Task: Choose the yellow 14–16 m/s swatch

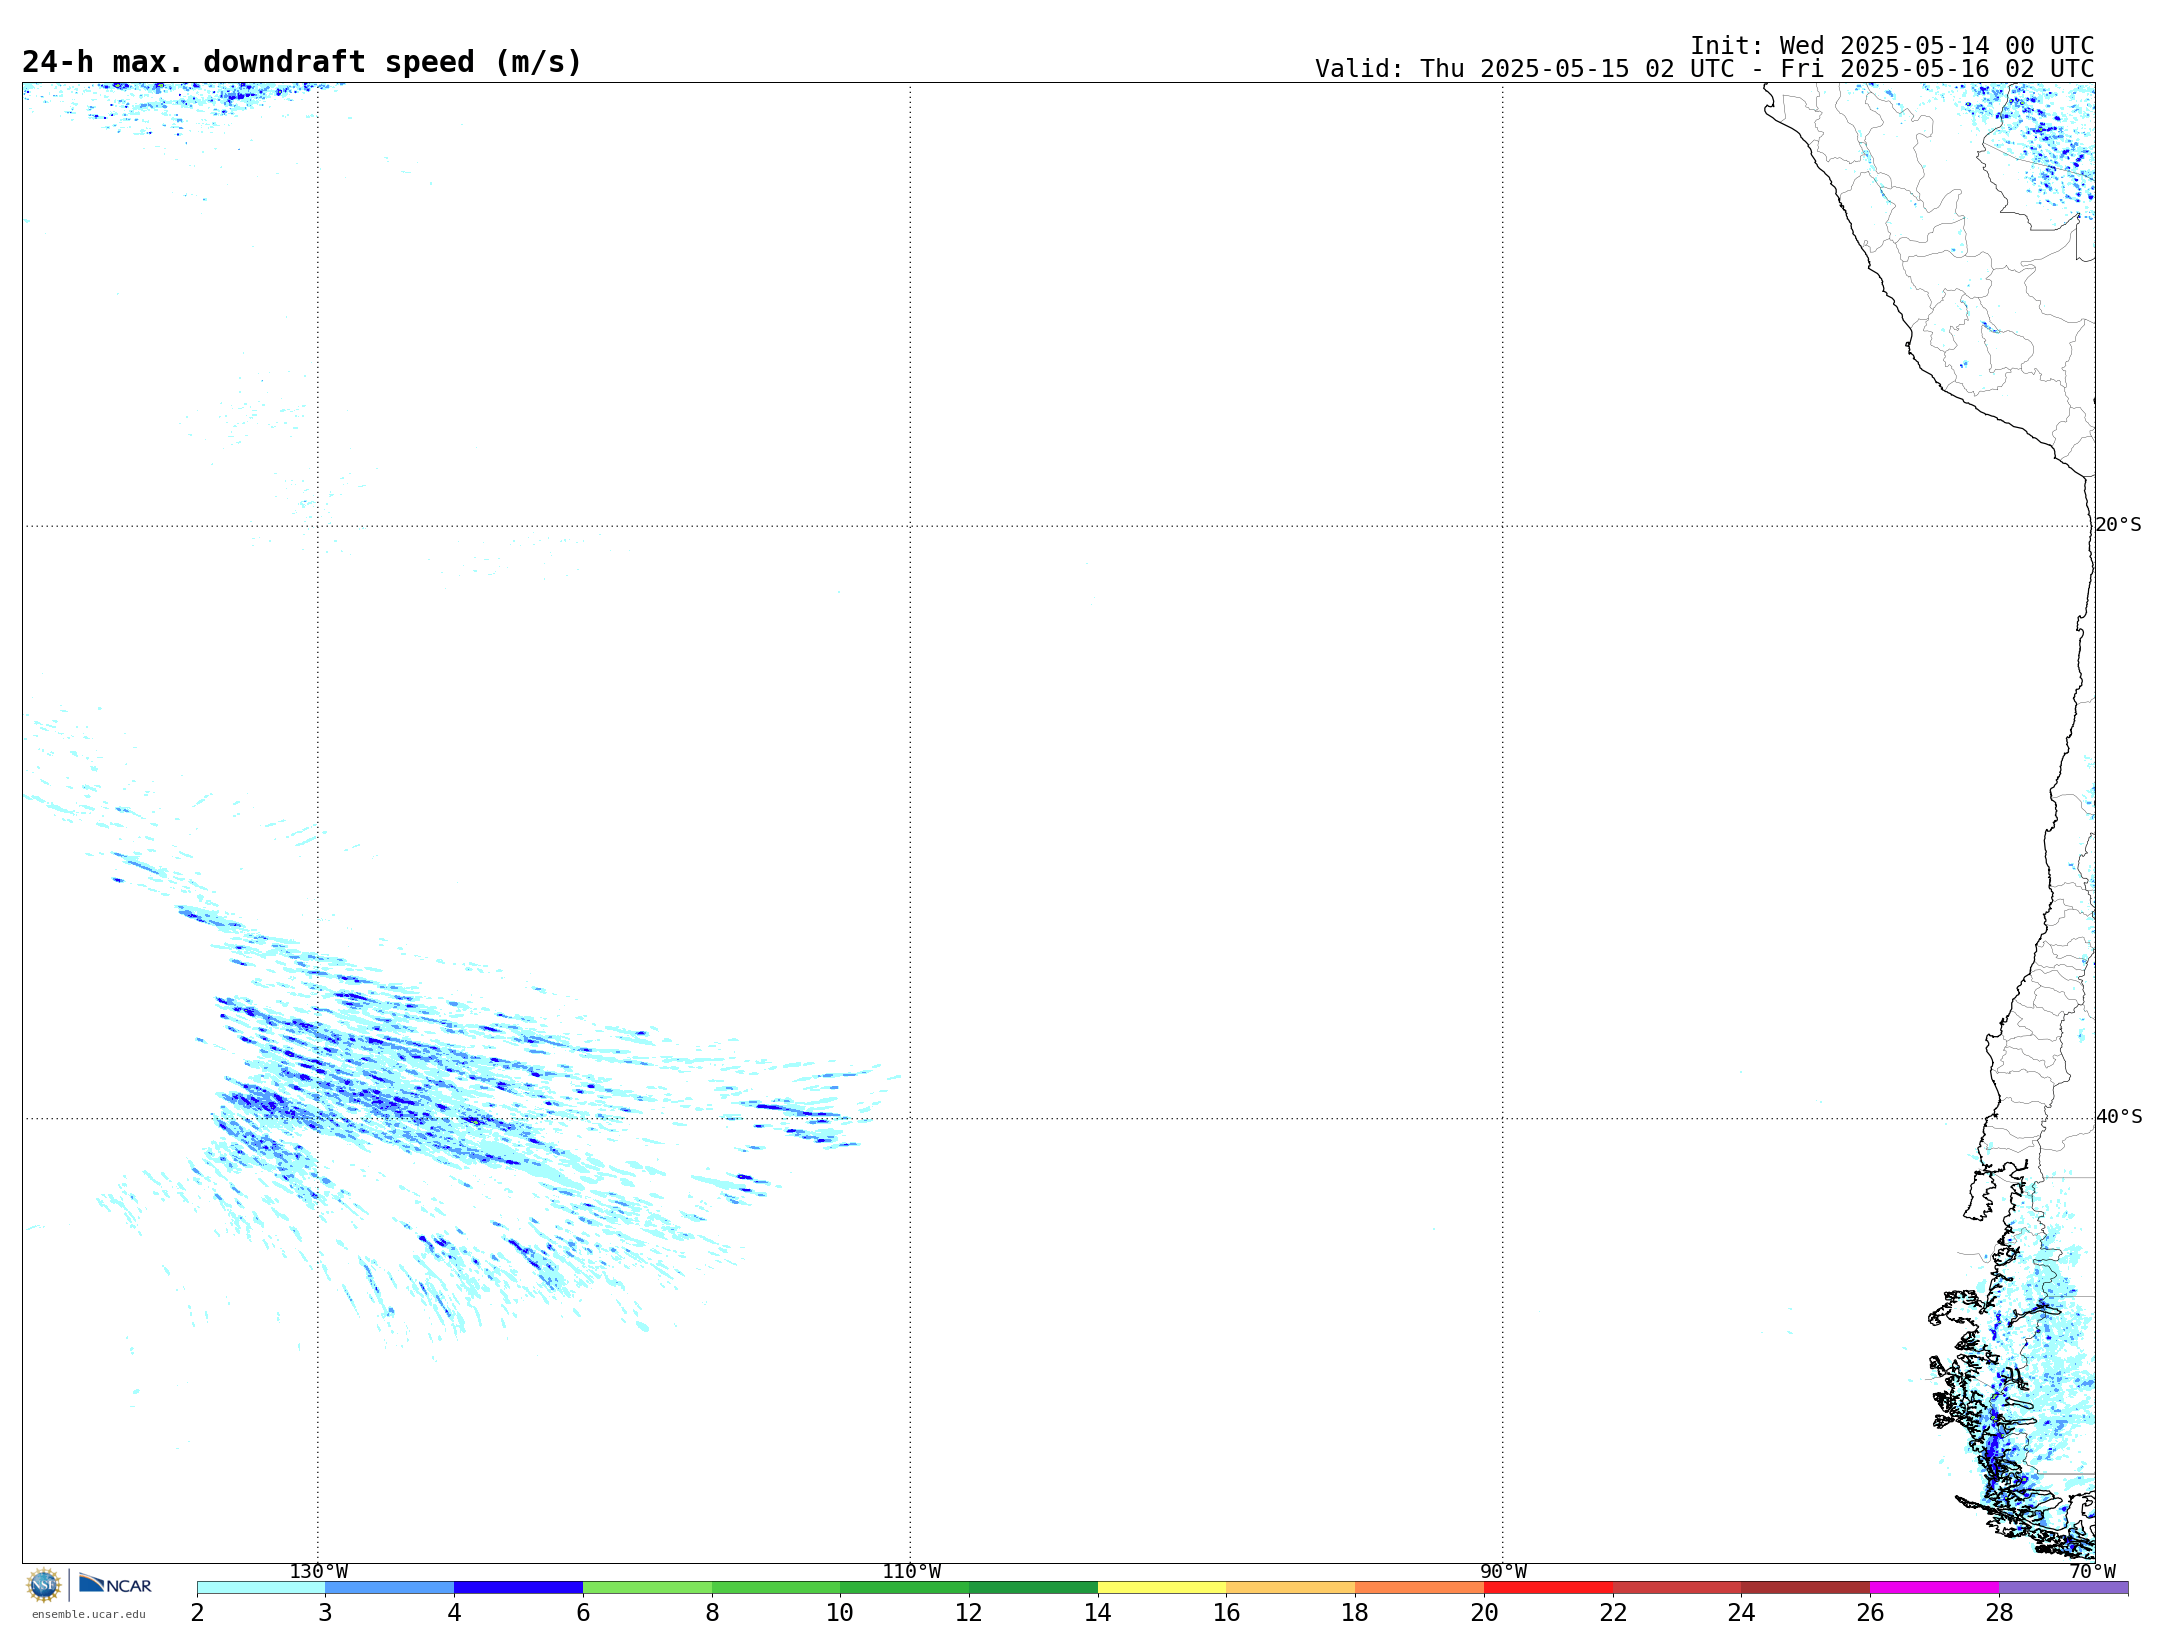Action: tap(1162, 1588)
